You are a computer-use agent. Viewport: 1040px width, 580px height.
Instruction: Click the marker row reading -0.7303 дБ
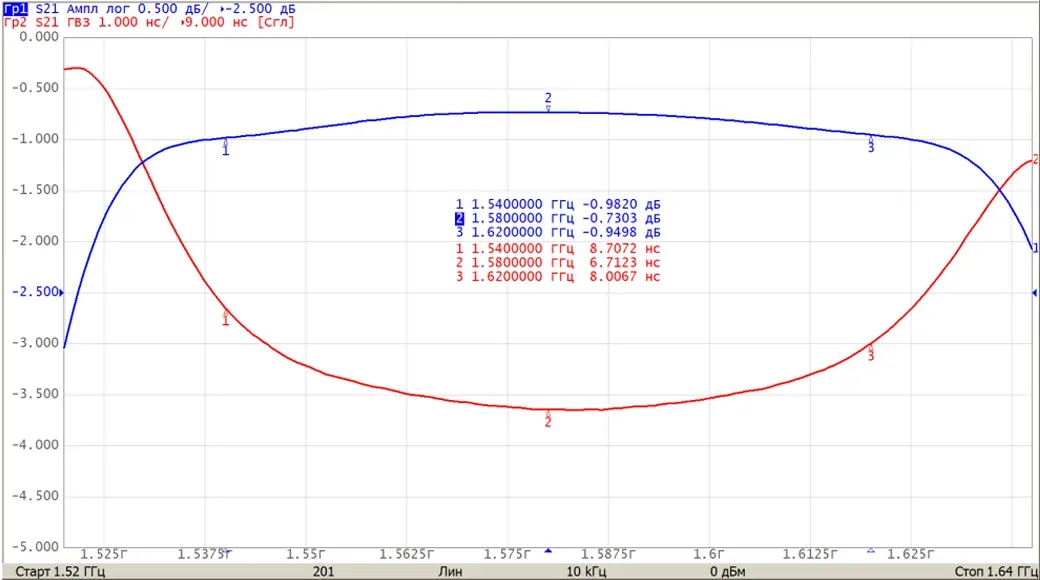558,218
